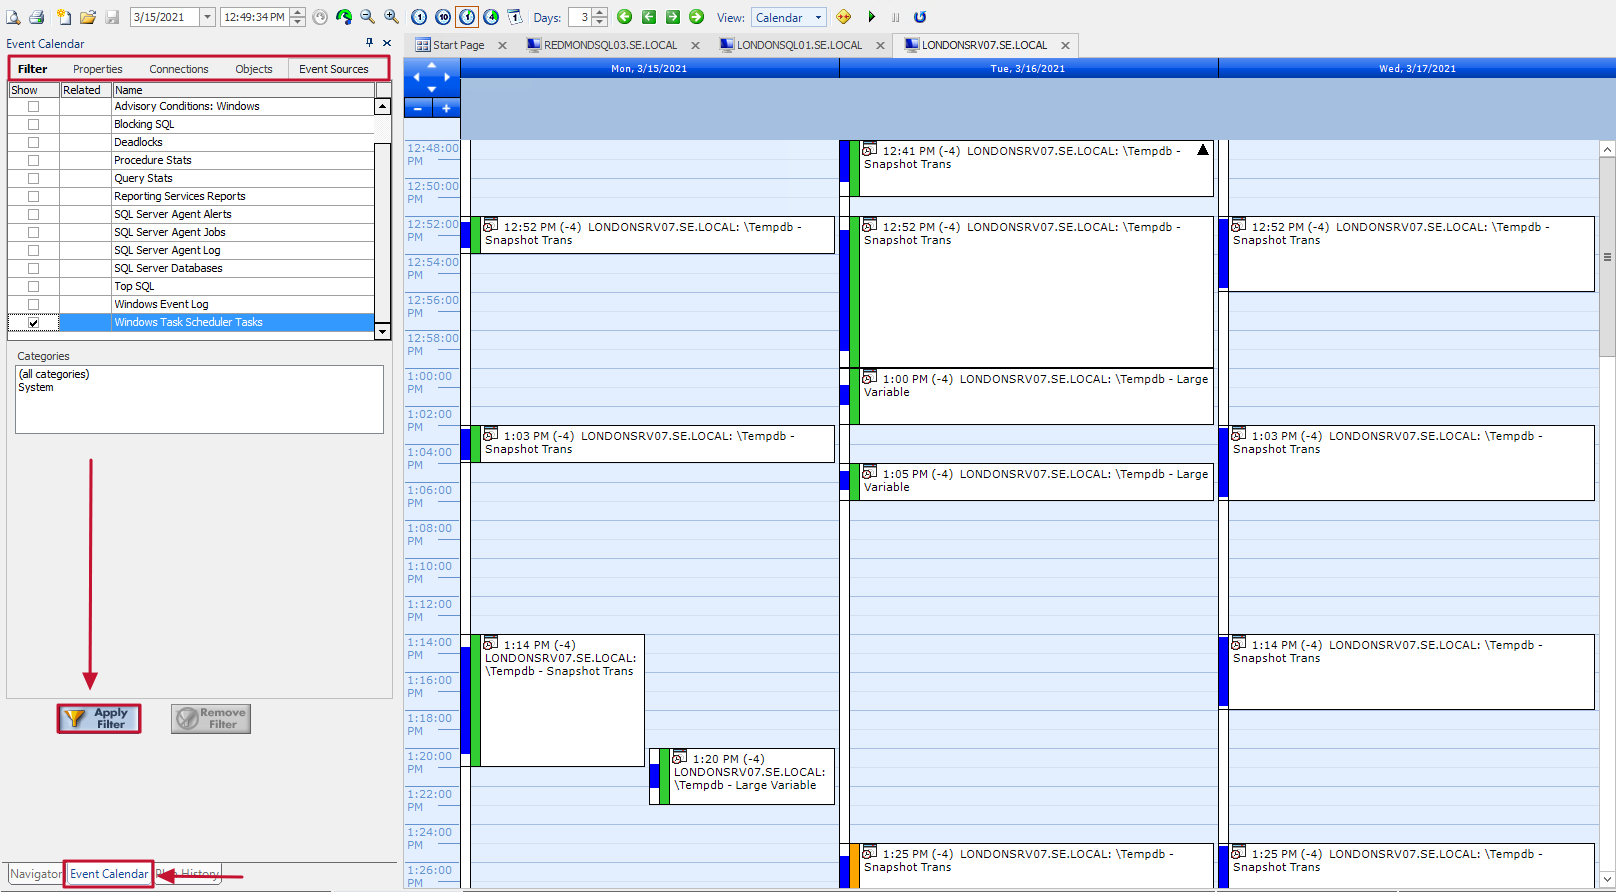Set timeline interval to 10 minutes icon
Viewport: 1616px width, 892px height.
click(x=443, y=17)
